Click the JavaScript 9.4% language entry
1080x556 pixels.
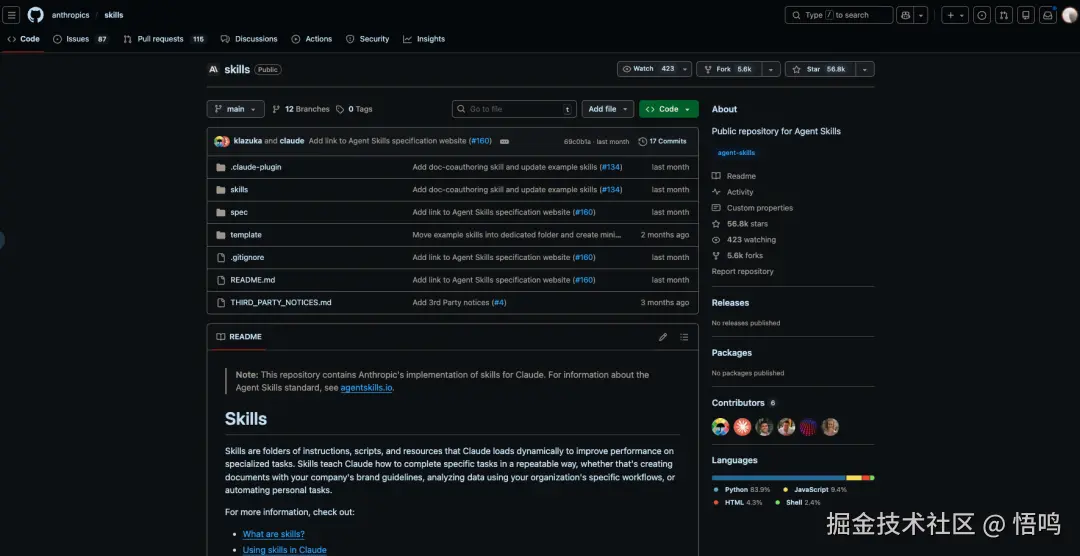pos(815,490)
